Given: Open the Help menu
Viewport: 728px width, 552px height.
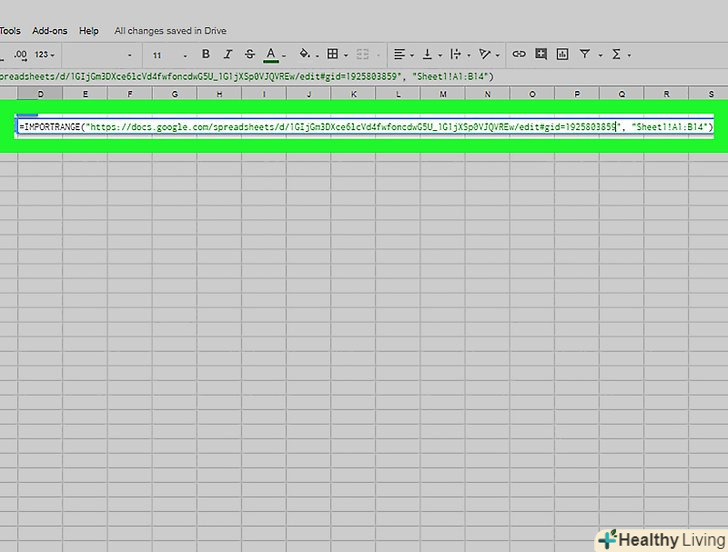Looking at the screenshot, I should pos(89,31).
